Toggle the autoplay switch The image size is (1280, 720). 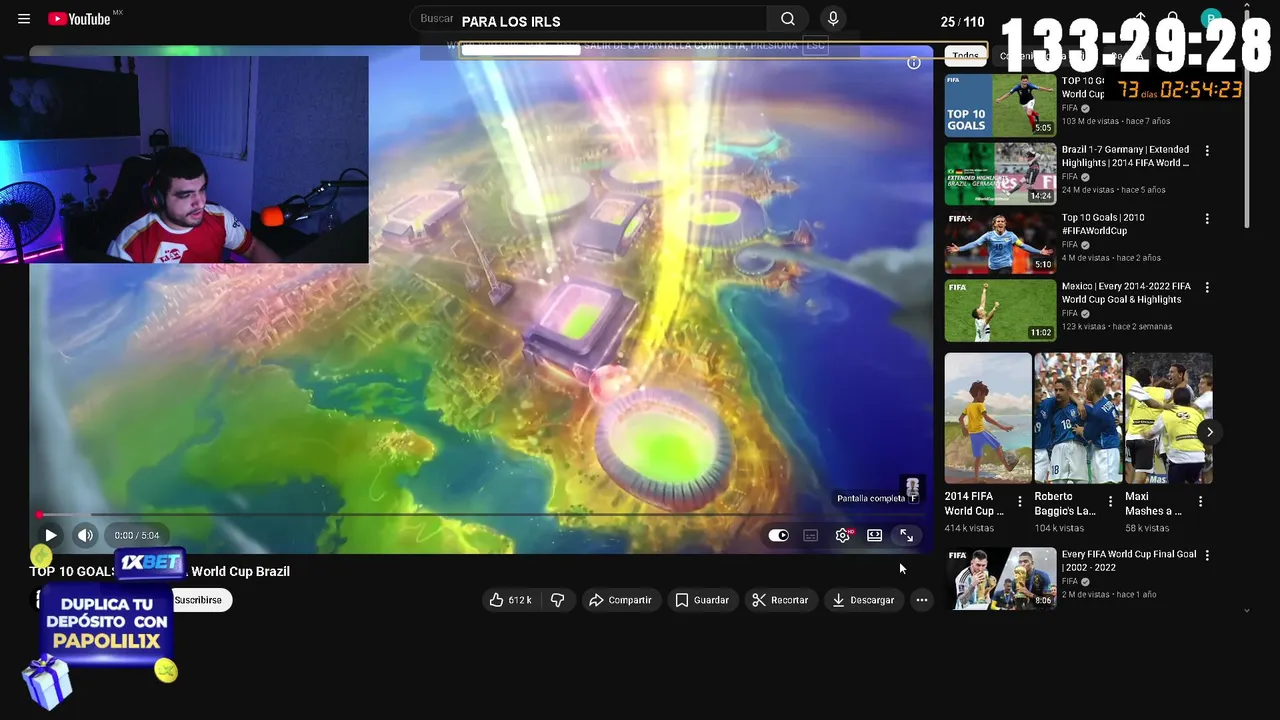(x=778, y=536)
